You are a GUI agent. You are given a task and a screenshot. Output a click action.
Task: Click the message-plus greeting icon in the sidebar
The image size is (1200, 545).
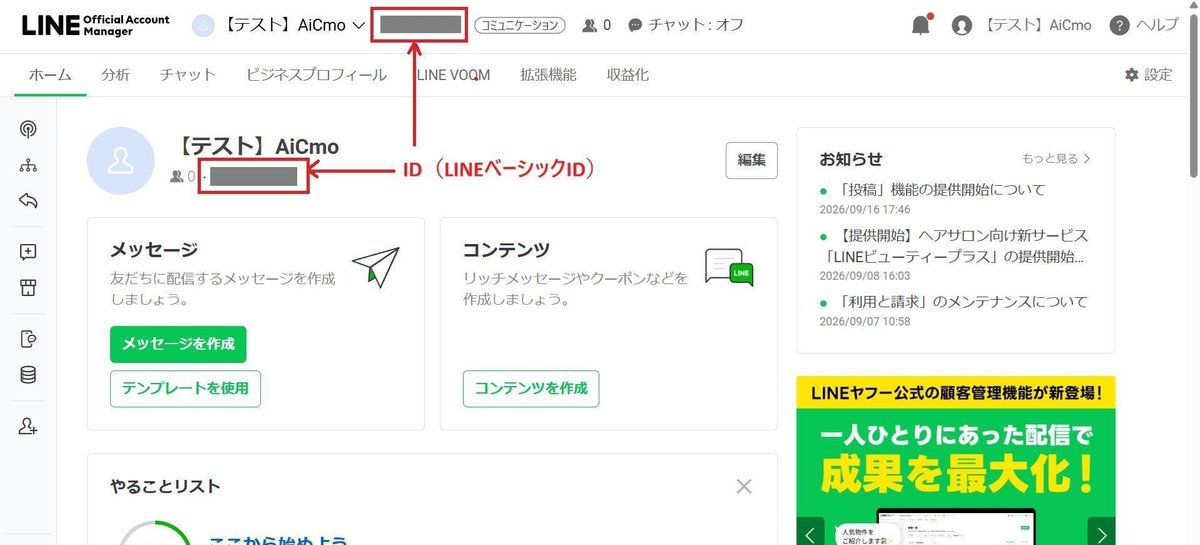click(28, 252)
